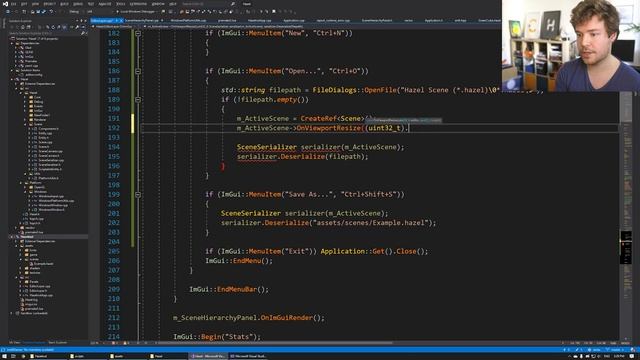Switch to SceneHierarchyPanel.h tab
Screen dimensions: 640x360
pos(377,20)
